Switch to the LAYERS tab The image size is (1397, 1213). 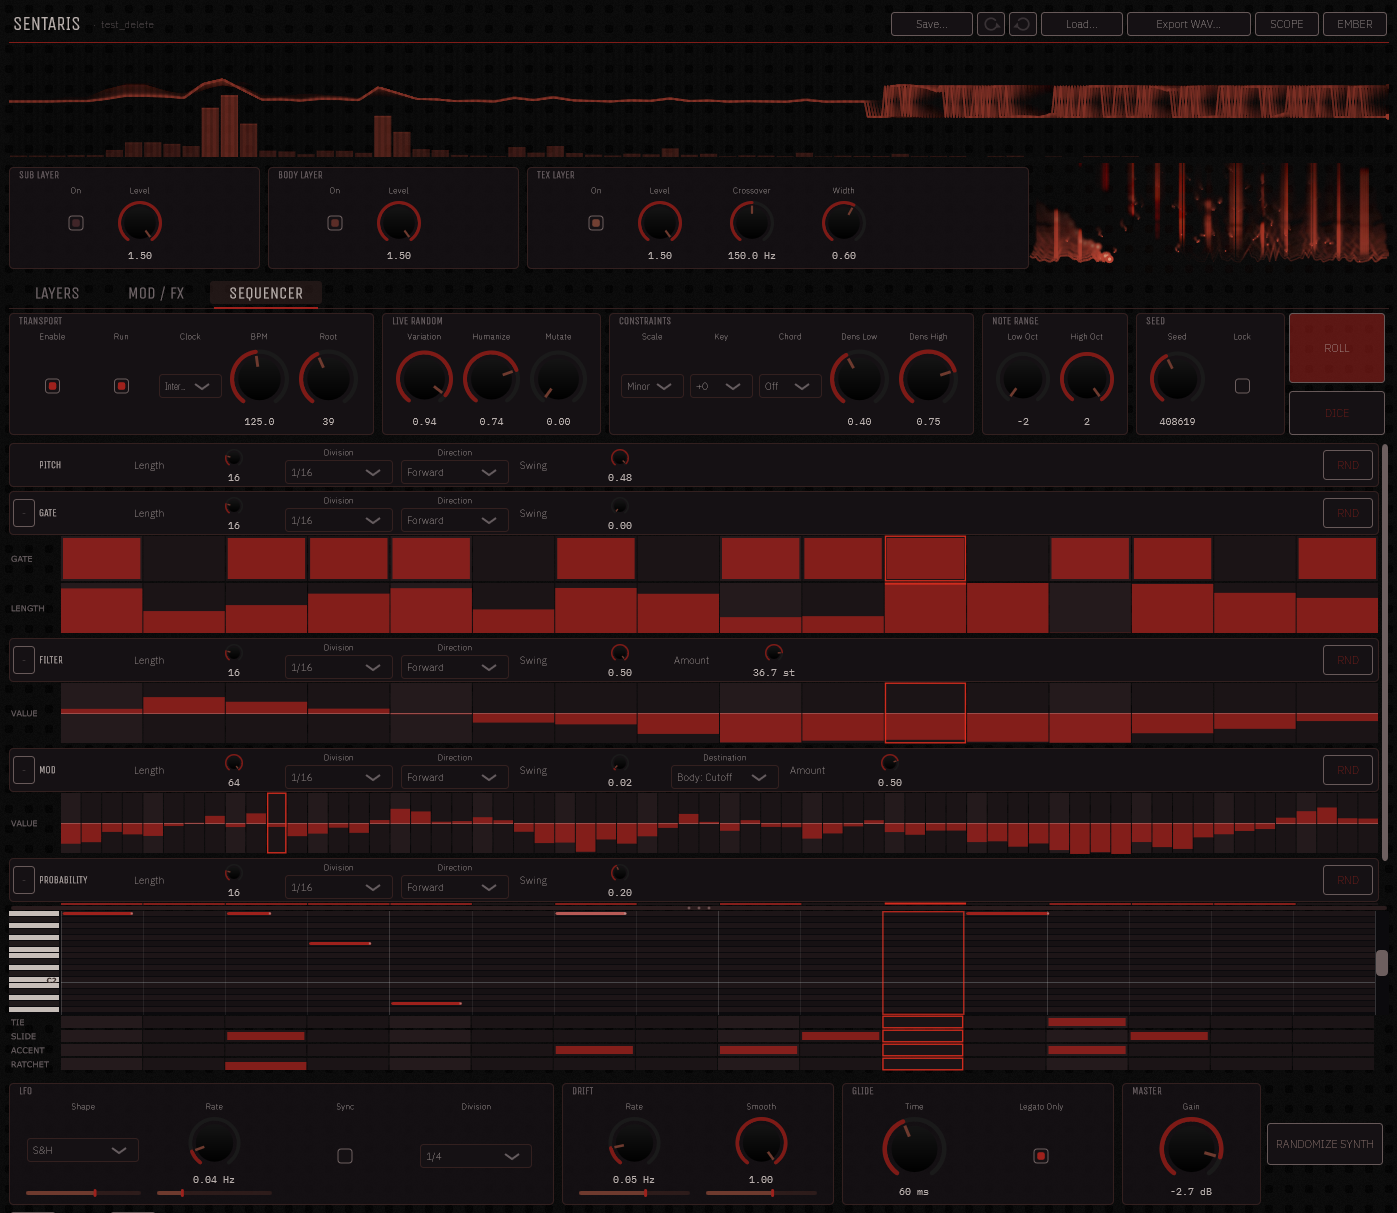click(57, 293)
